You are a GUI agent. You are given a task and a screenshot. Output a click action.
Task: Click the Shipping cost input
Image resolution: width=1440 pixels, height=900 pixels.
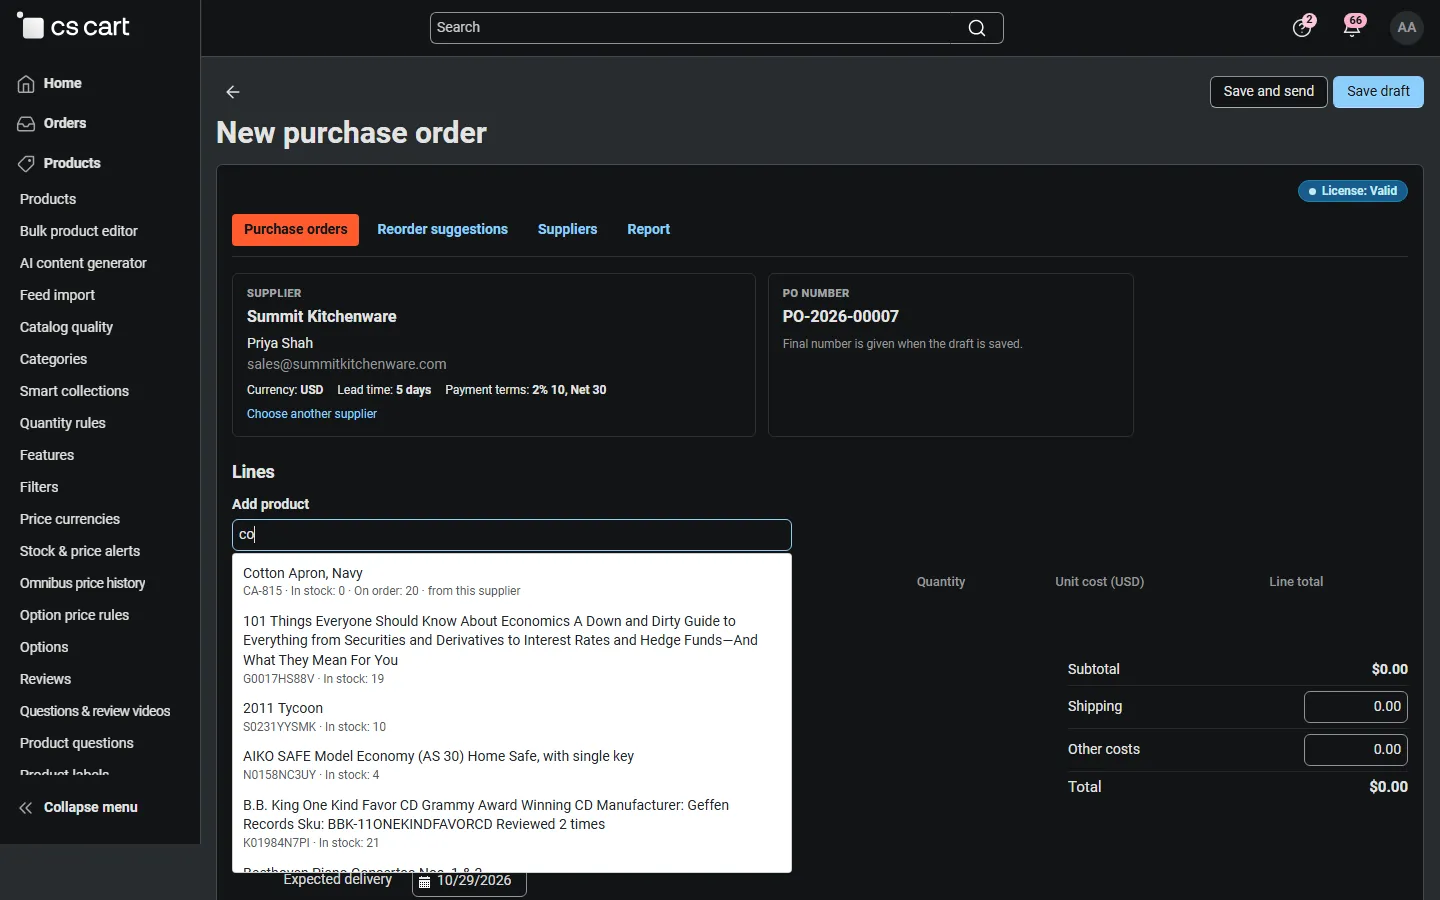(x=1356, y=707)
